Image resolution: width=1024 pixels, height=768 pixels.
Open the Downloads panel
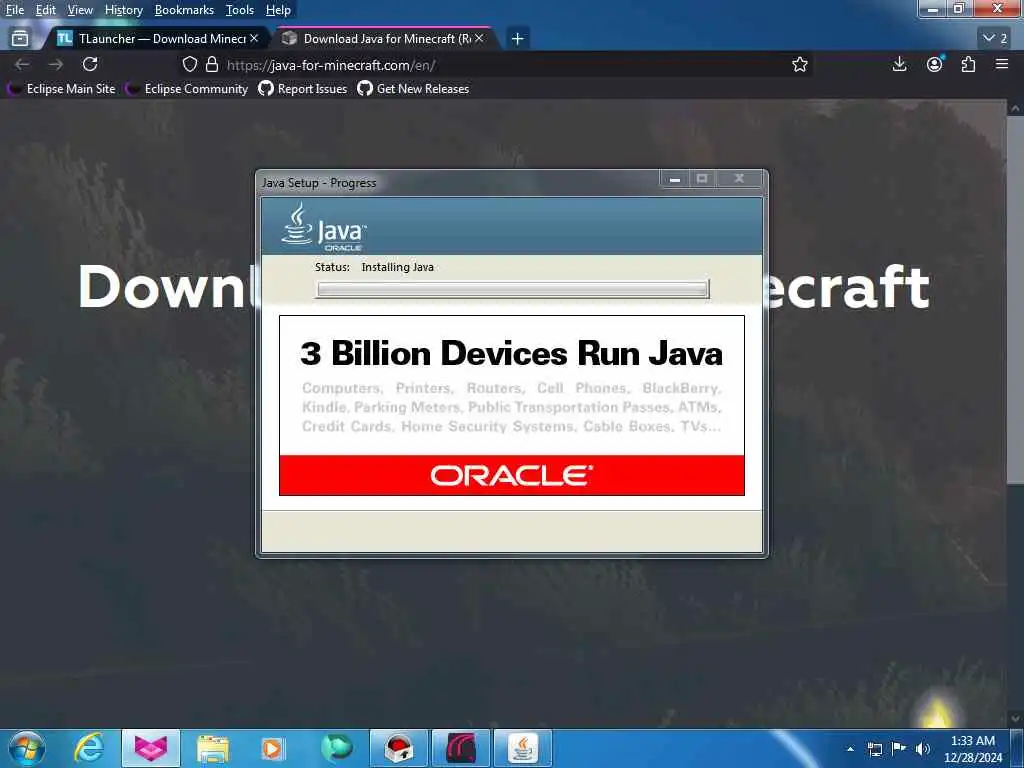click(899, 64)
